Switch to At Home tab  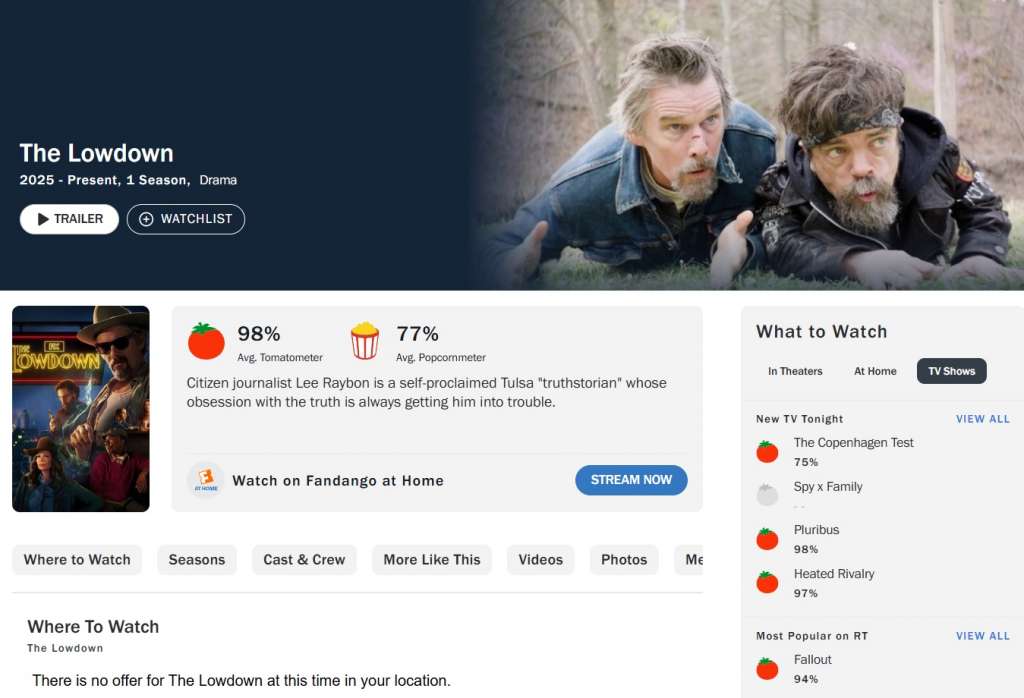click(x=875, y=371)
